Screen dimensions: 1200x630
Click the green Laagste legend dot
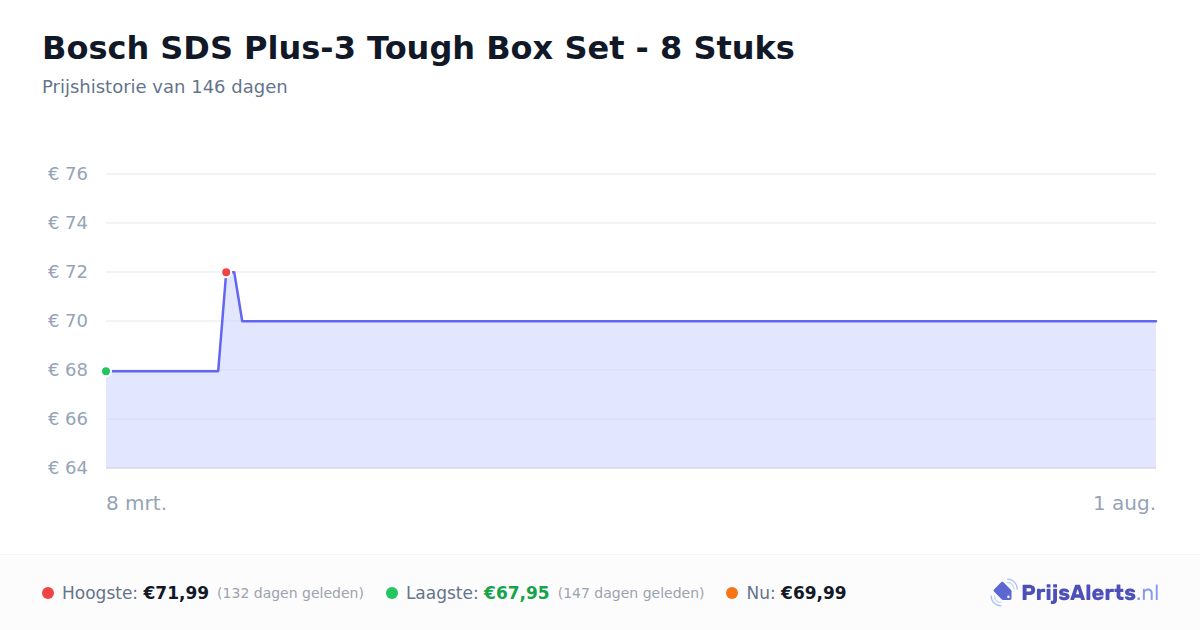392,593
